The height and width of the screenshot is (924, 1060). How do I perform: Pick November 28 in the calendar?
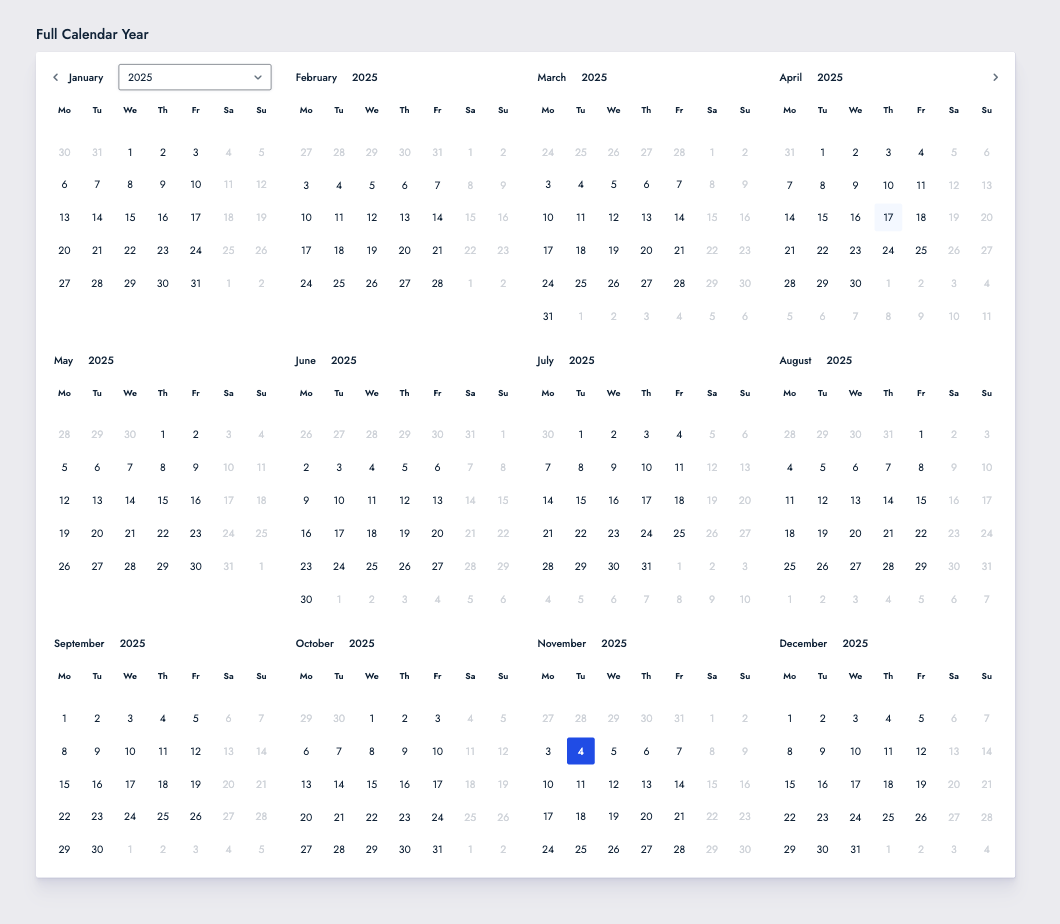(x=679, y=849)
